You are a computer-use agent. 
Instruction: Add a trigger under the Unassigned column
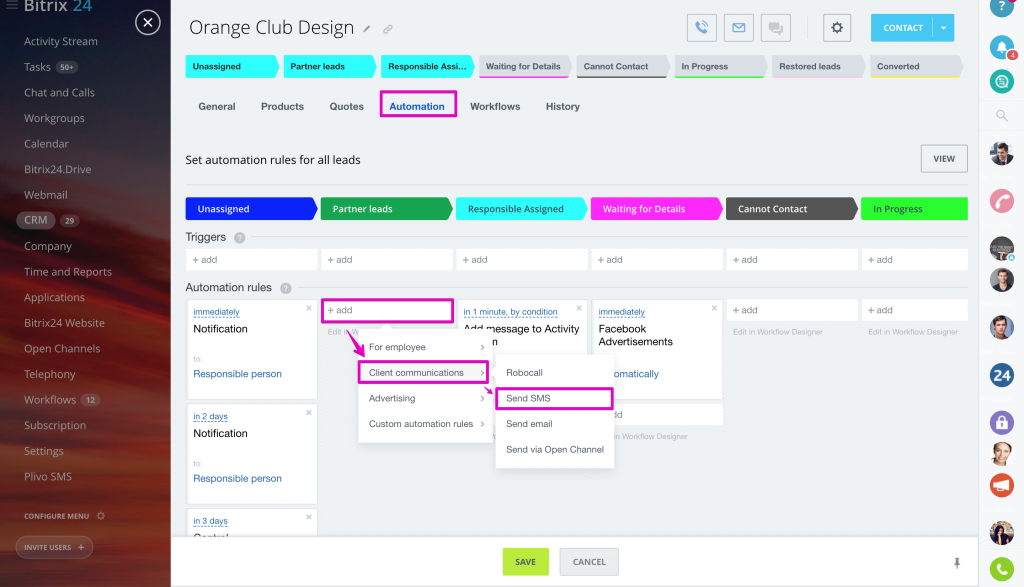click(x=251, y=260)
